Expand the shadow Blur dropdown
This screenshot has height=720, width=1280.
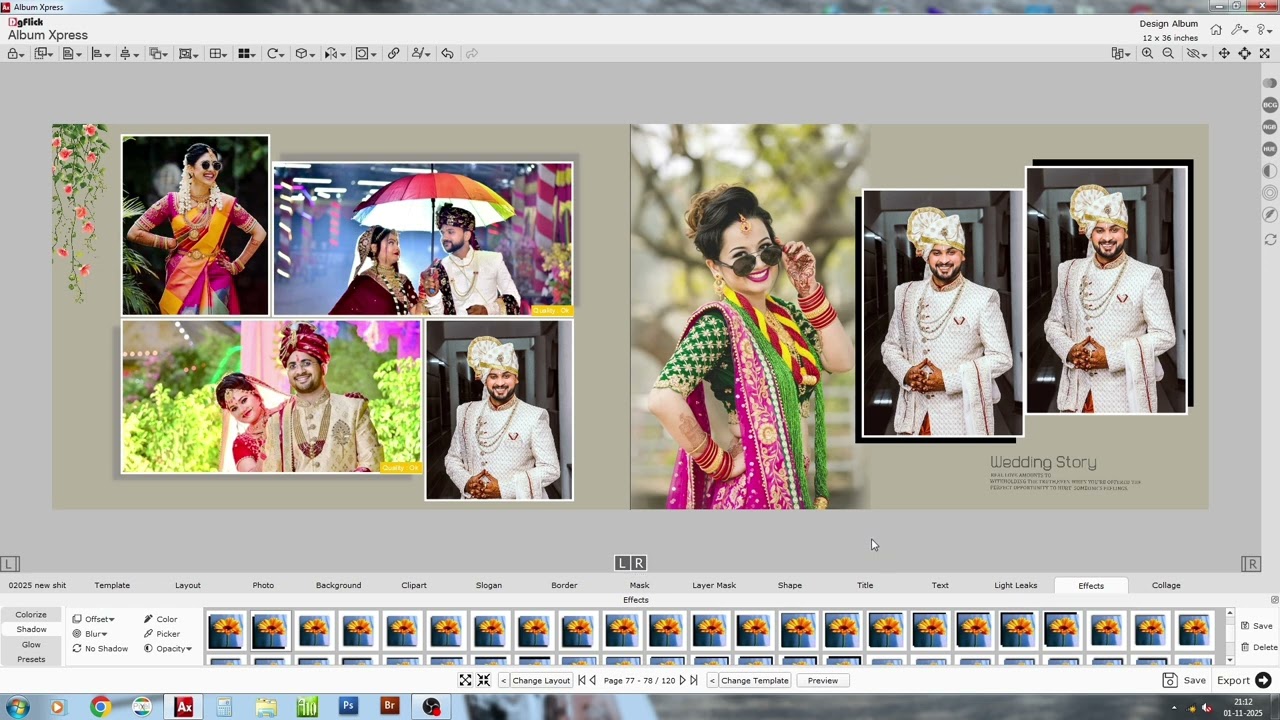pyautogui.click(x=90, y=634)
